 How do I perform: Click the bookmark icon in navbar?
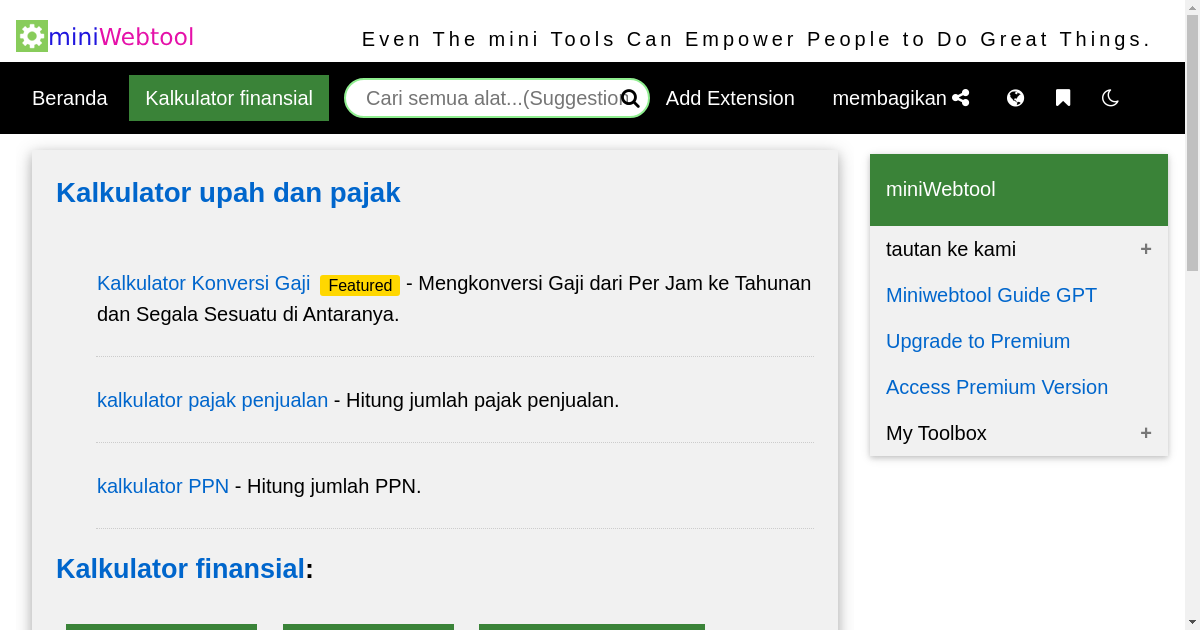1063,98
